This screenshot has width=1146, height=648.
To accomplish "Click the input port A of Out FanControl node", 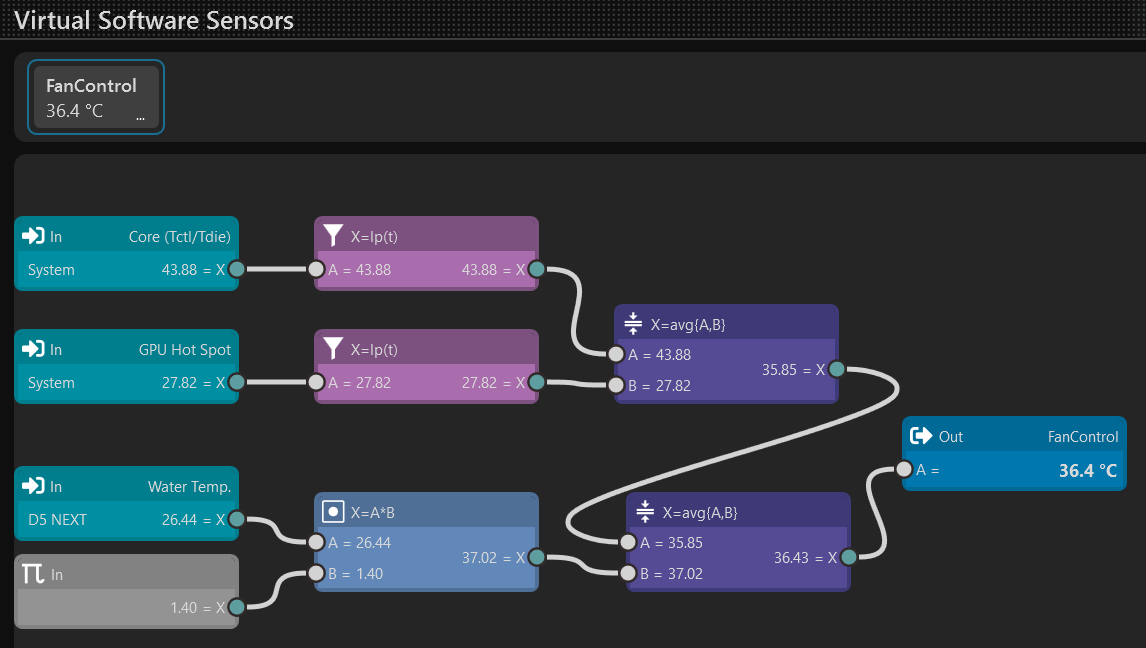I will pos(904,470).
